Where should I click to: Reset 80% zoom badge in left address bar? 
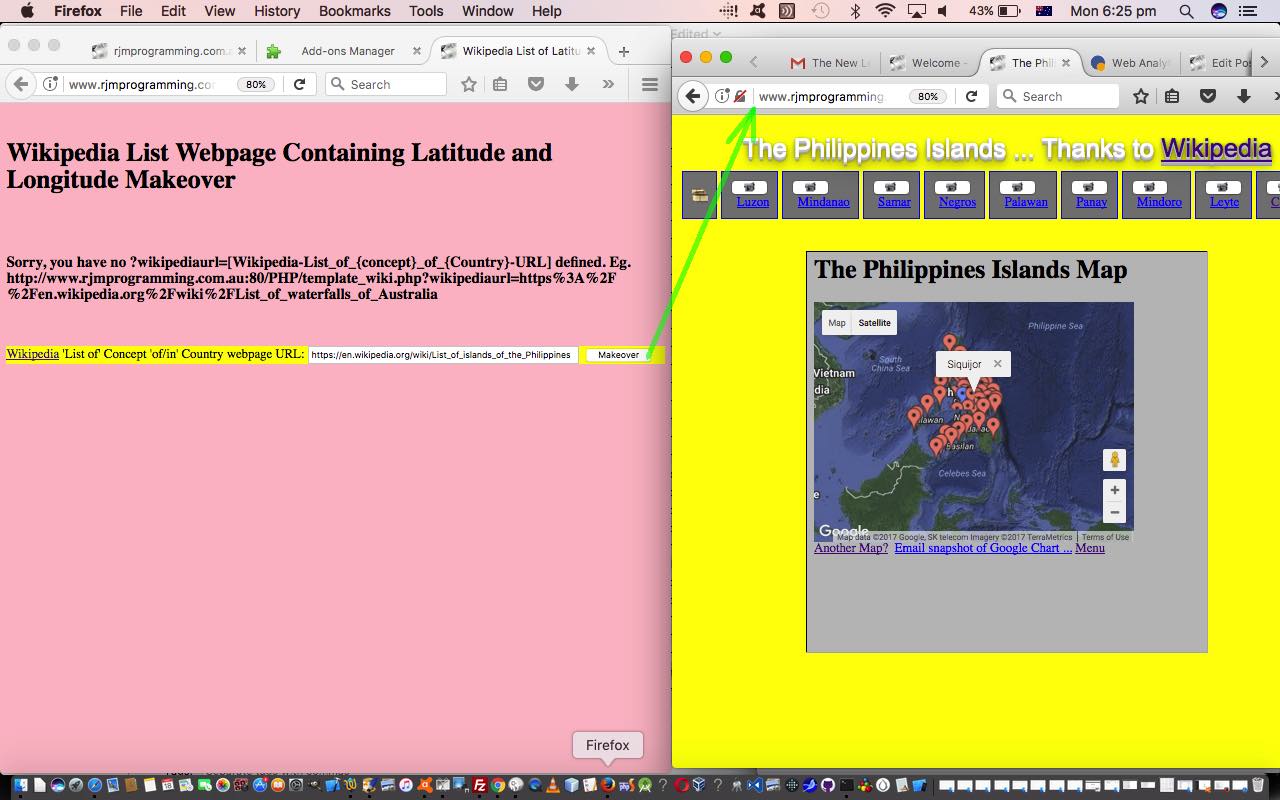click(256, 85)
